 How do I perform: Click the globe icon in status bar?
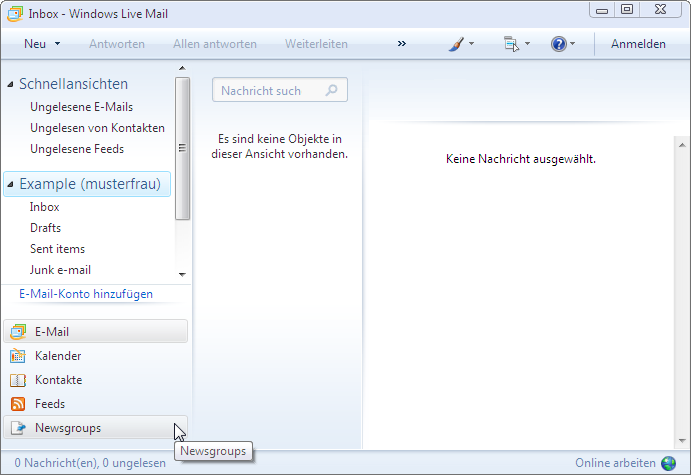click(669, 463)
